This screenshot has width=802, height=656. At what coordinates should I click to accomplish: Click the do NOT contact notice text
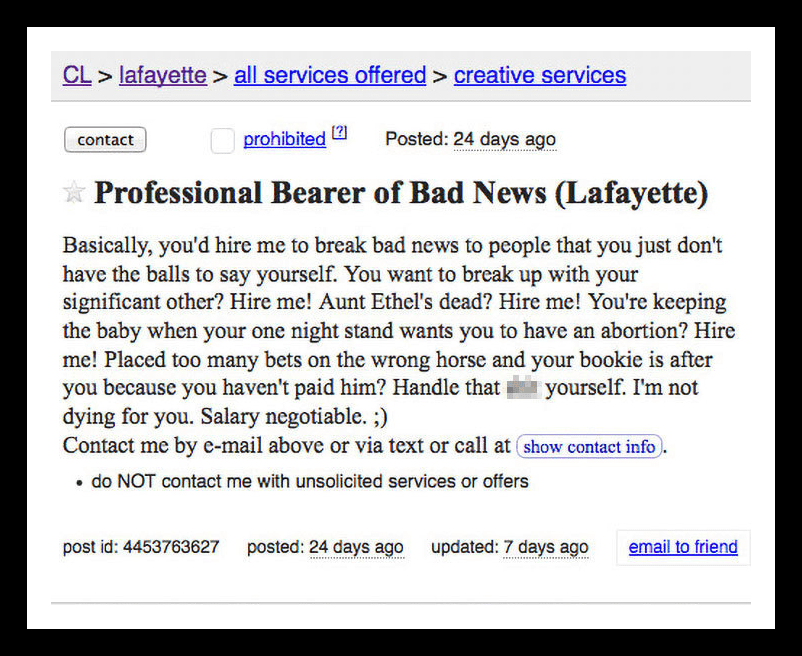coord(309,481)
